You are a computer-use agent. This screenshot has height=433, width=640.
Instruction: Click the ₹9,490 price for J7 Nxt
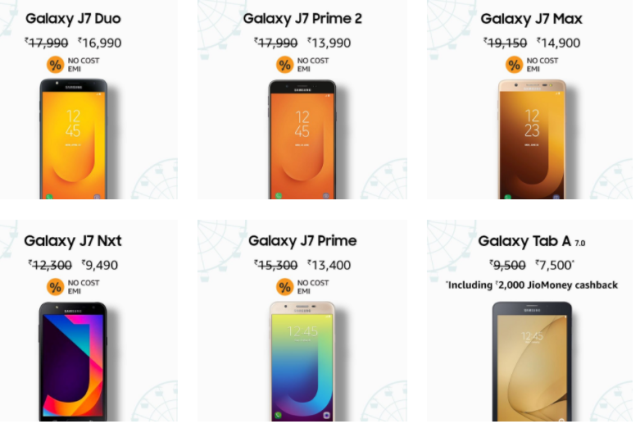(100, 265)
